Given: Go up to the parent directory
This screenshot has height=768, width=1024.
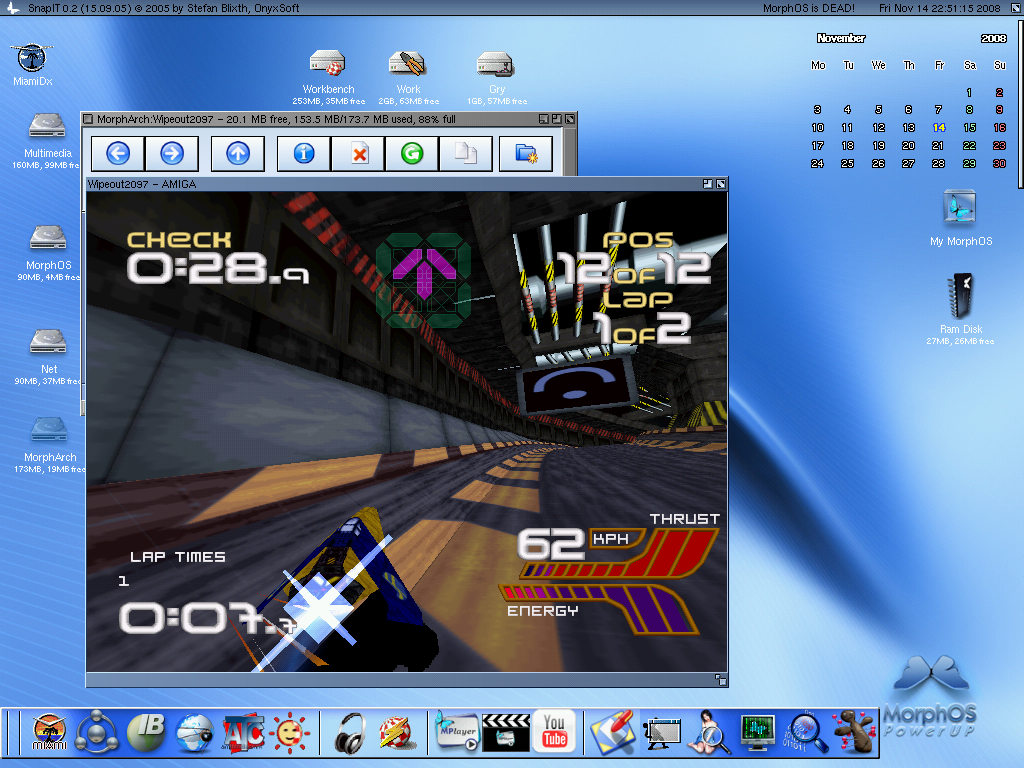Looking at the screenshot, I should click(238, 153).
